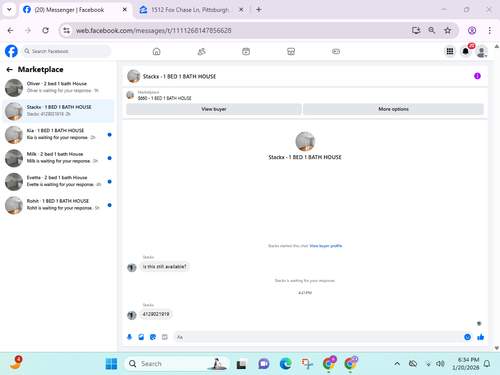The image size is (500, 375).
Task: Open Oliver's 2 bed 1 bath House chat
Action: point(58,87)
